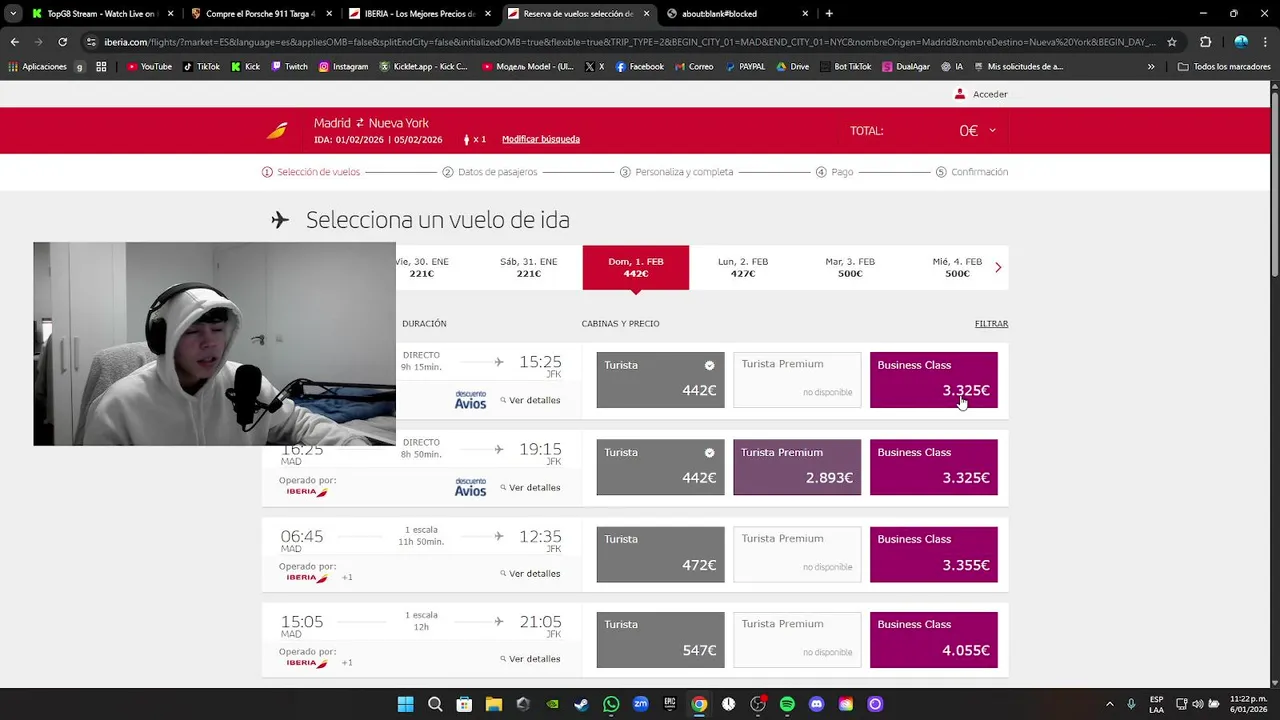Open the Todos los marcadores folder
Screen dimensions: 1280x720
point(1225,67)
